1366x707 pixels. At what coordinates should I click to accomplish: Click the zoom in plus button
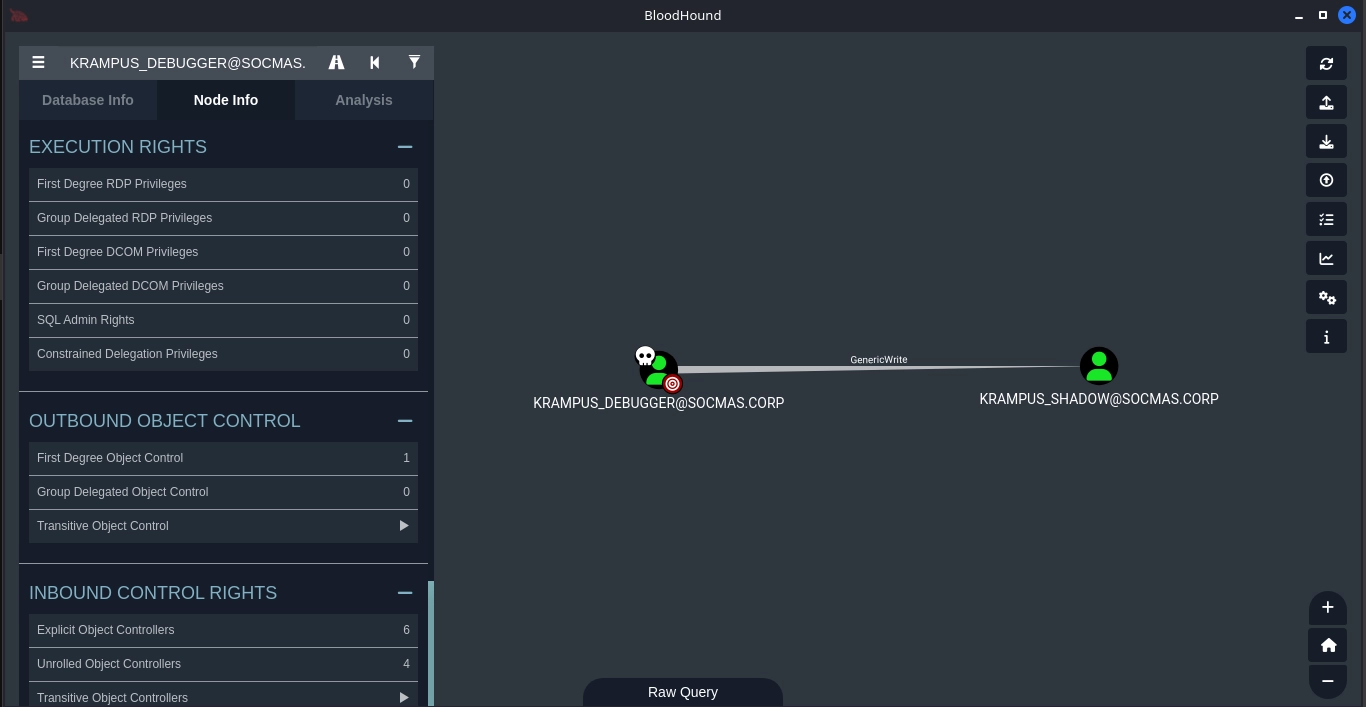(x=1327, y=607)
